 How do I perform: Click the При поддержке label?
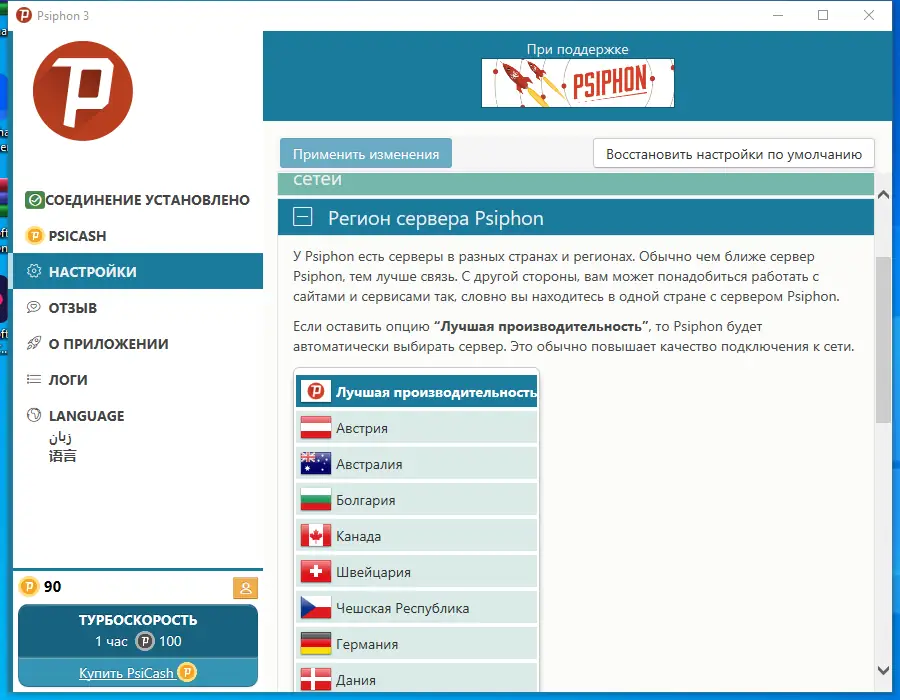pyautogui.click(x=577, y=49)
